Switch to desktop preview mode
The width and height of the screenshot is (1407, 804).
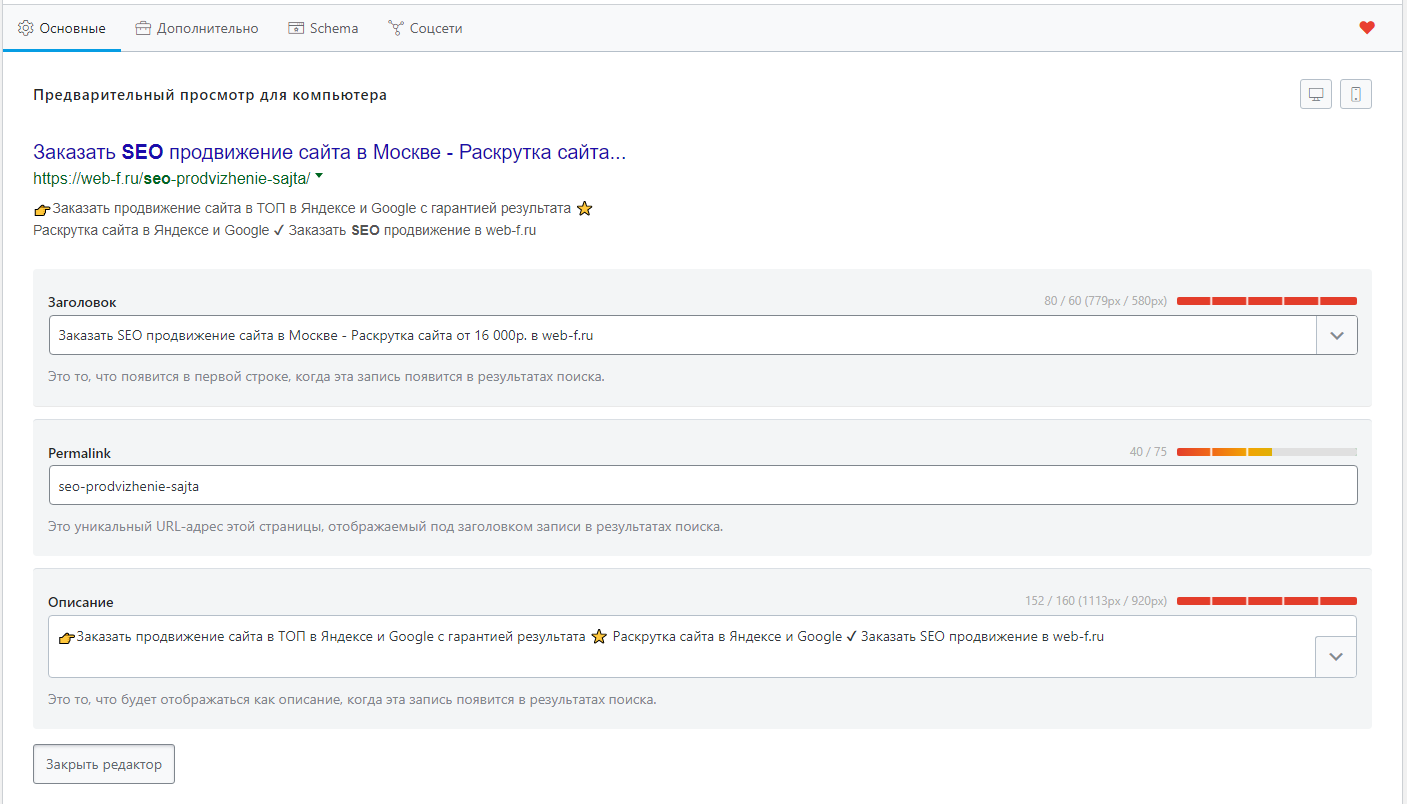click(1316, 94)
